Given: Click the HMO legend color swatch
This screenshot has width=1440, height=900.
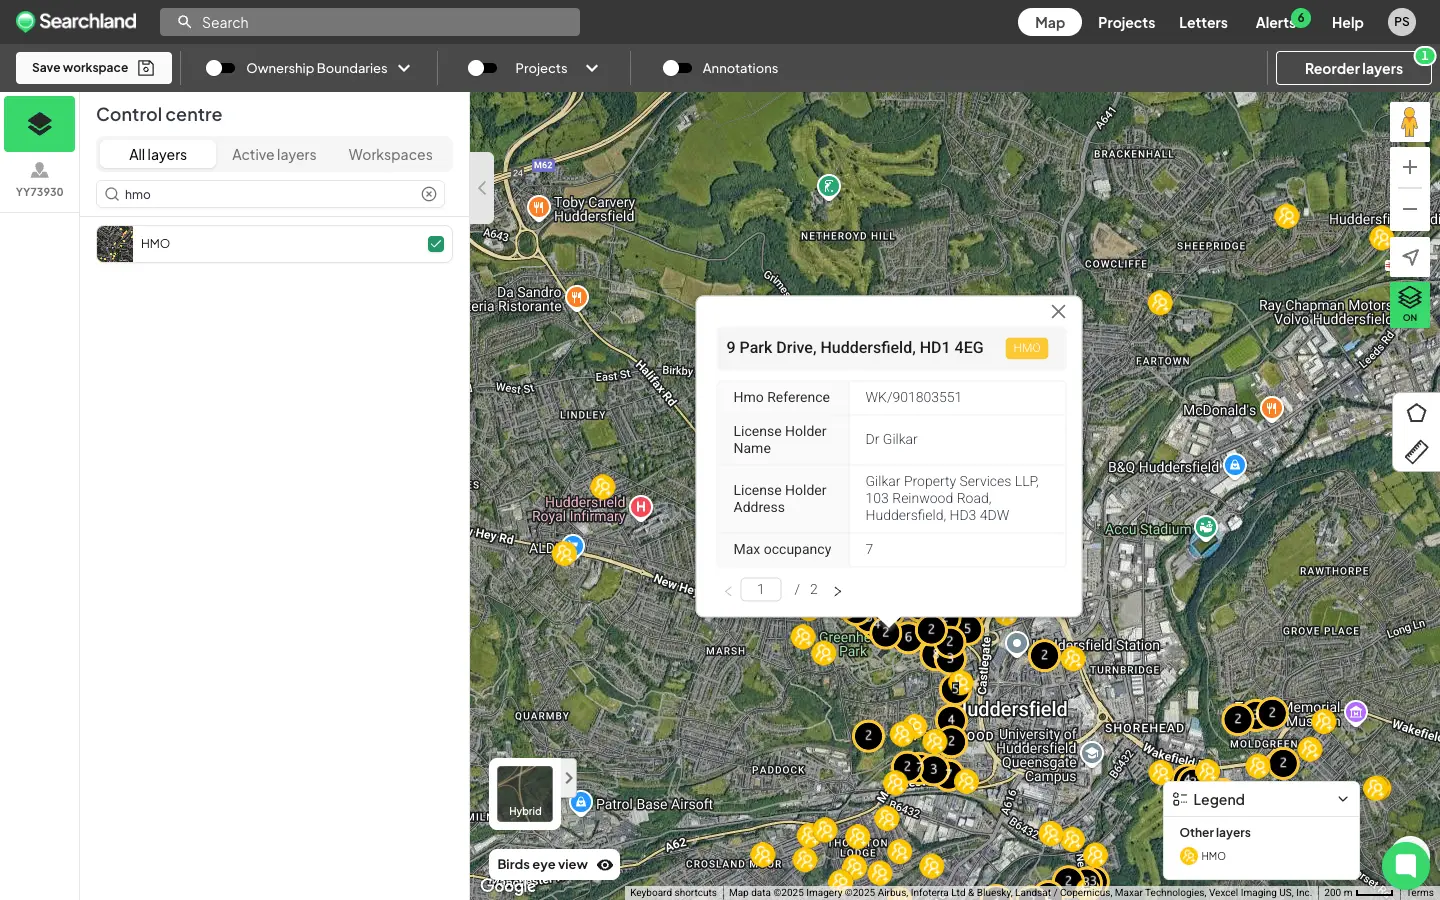Looking at the screenshot, I should point(1188,856).
